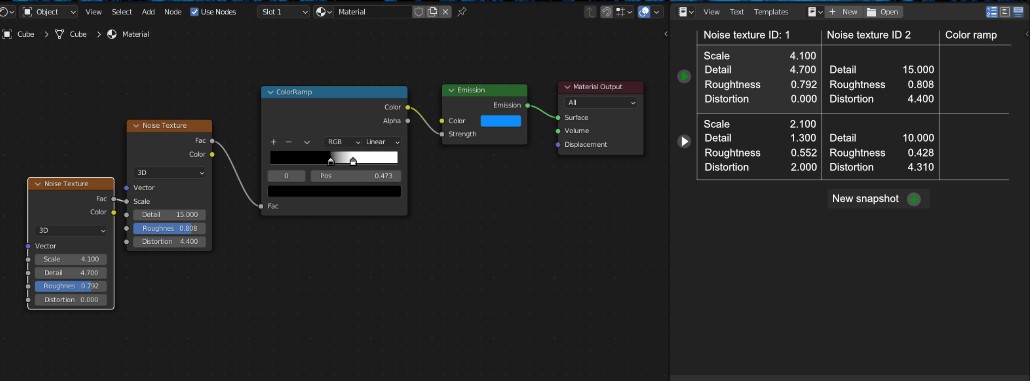Click the Surface input socket
Image resolution: width=1030 pixels, height=381 pixels.
(558, 118)
